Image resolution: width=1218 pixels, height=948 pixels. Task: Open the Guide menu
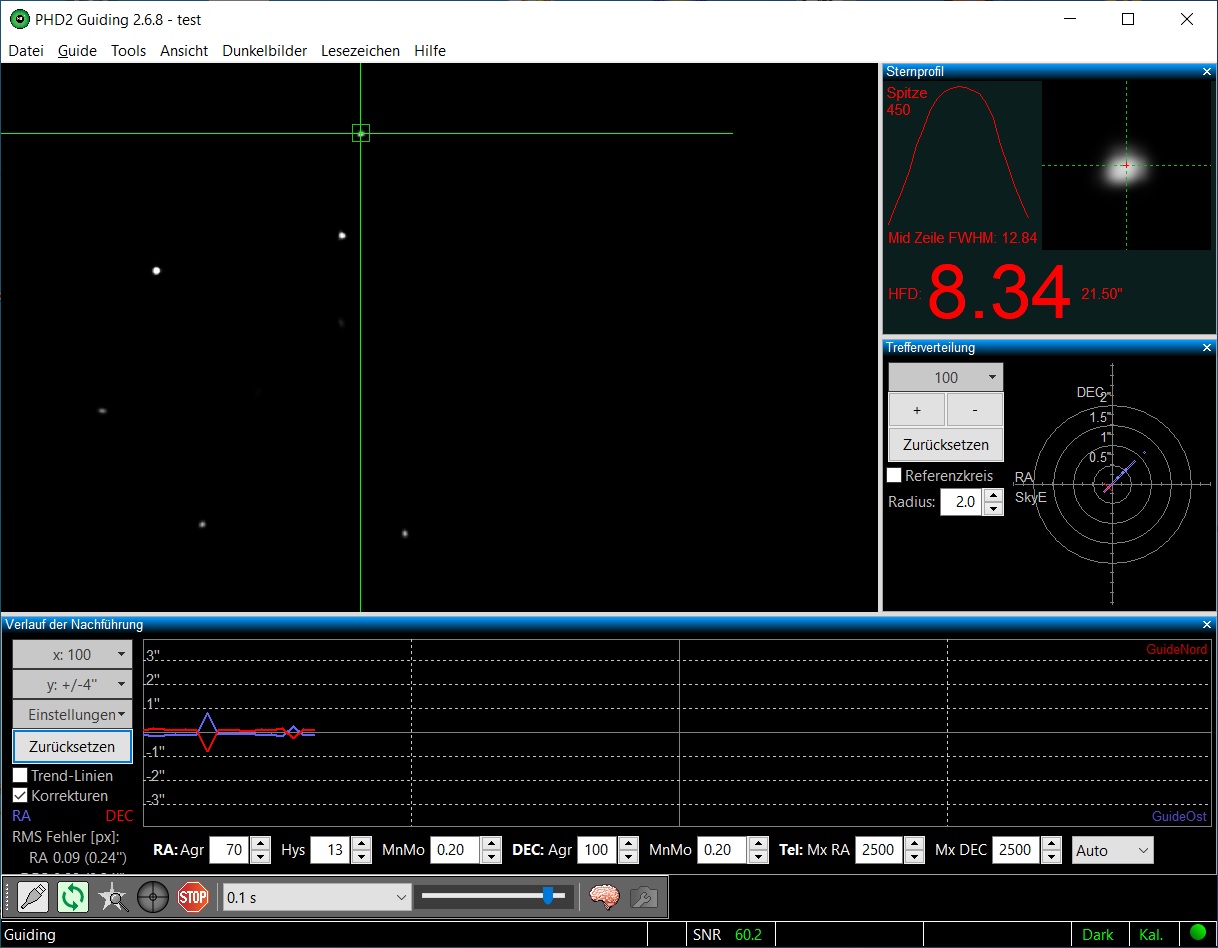[x=77, y=50]
